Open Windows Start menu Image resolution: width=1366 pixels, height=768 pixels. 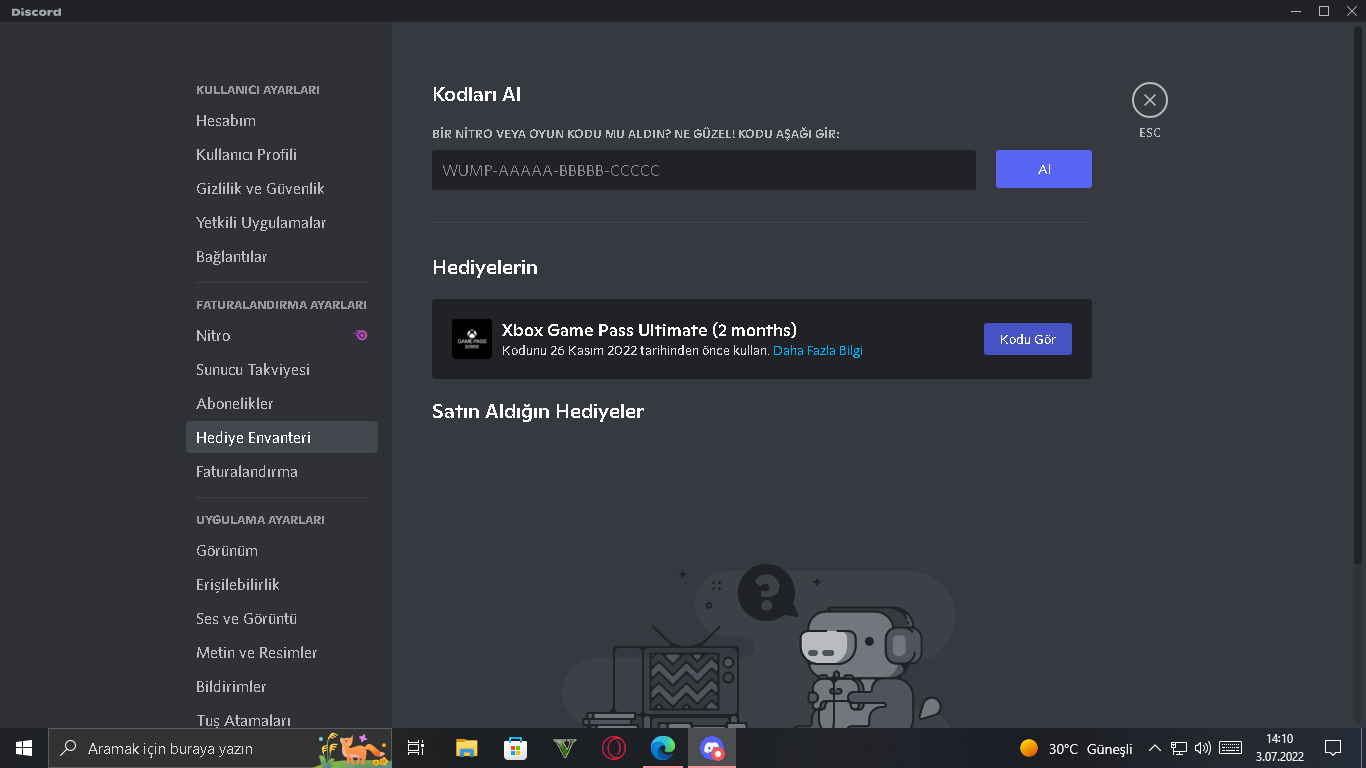coord(24,748)
